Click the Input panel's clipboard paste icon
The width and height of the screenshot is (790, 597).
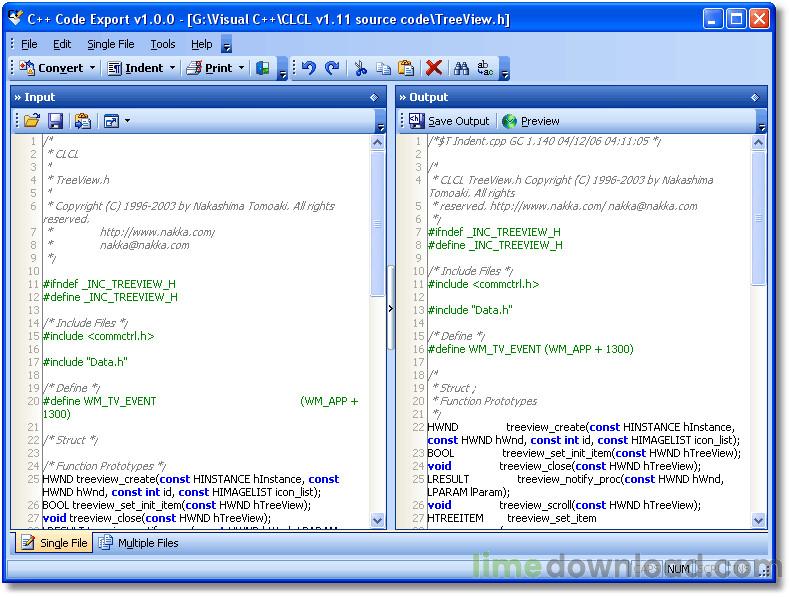coord(82,121)
